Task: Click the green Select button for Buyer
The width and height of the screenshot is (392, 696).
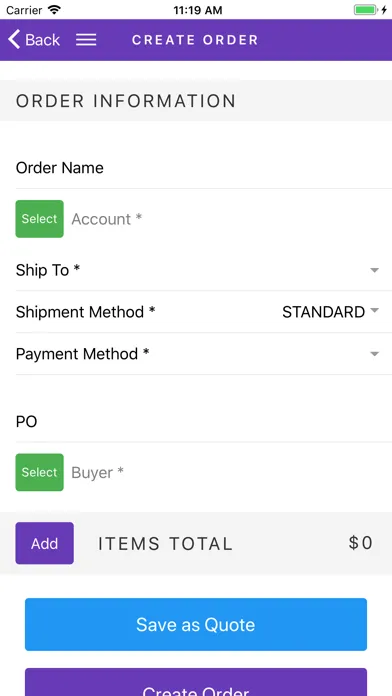Action: click(40, 472)
